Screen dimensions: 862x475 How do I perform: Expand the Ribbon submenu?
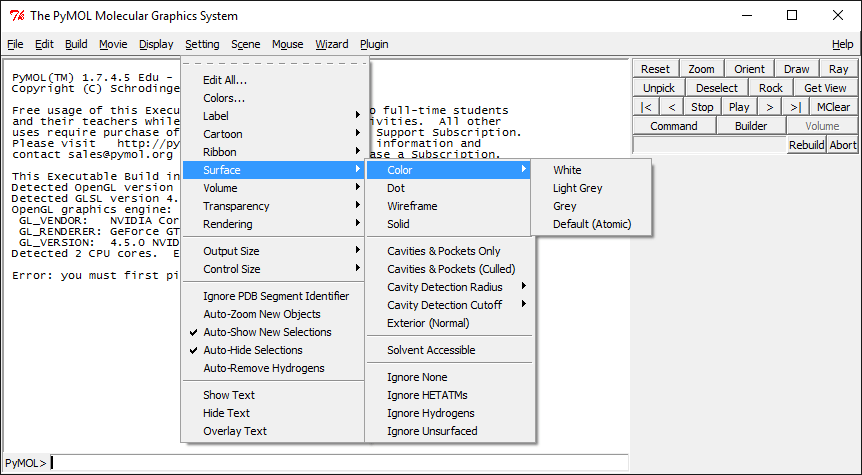point(273,152)
